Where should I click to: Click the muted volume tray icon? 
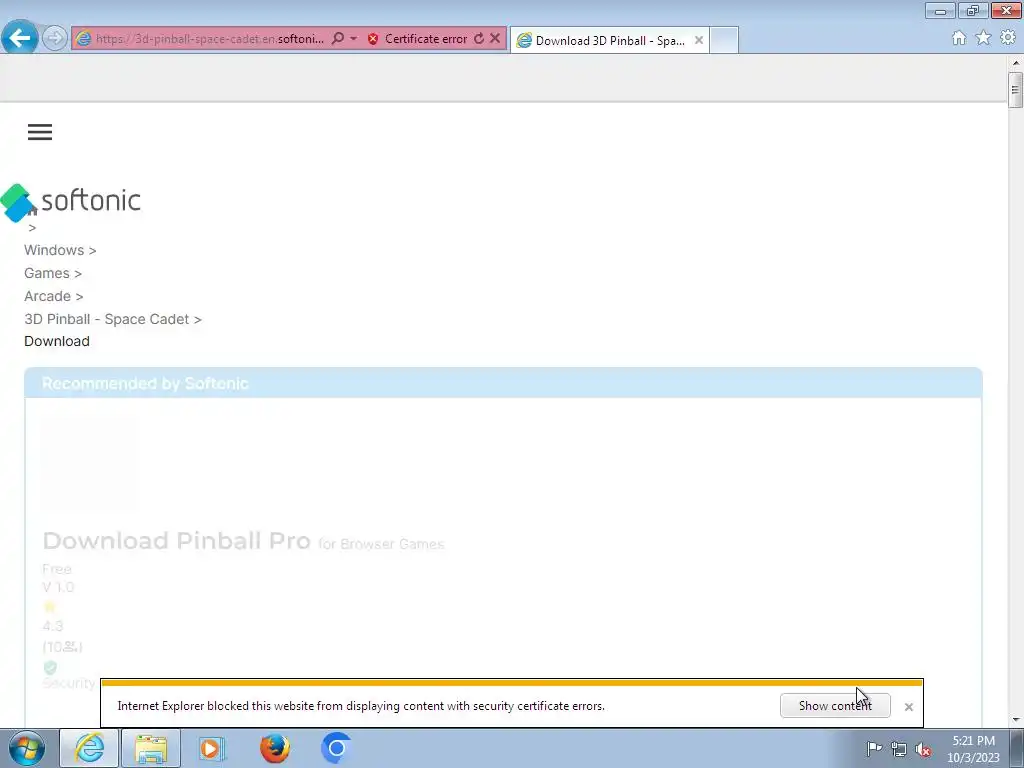pyautogui.click(x=923, y=749)
